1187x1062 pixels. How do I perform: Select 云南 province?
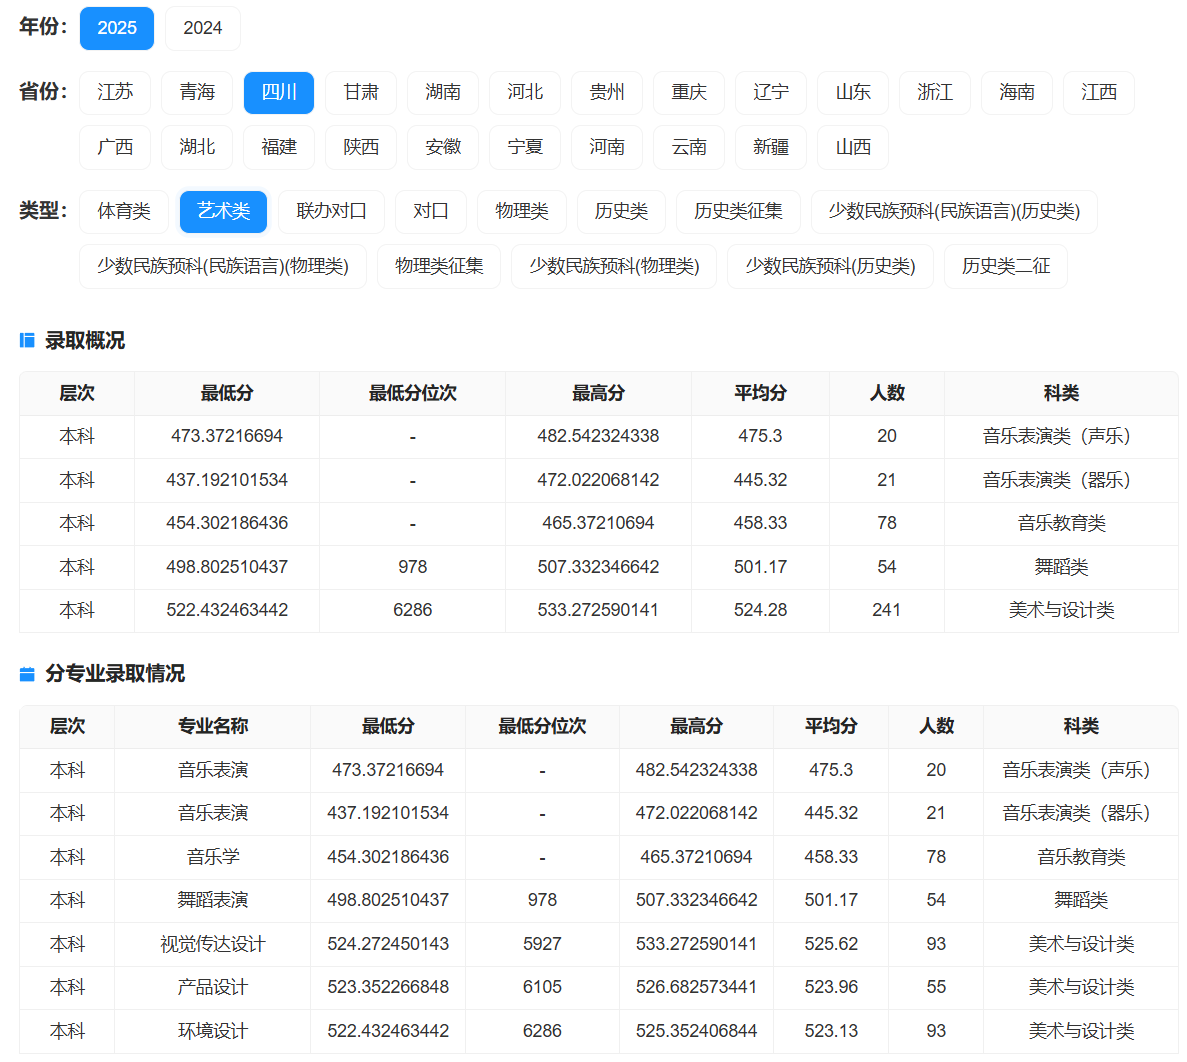689,147
